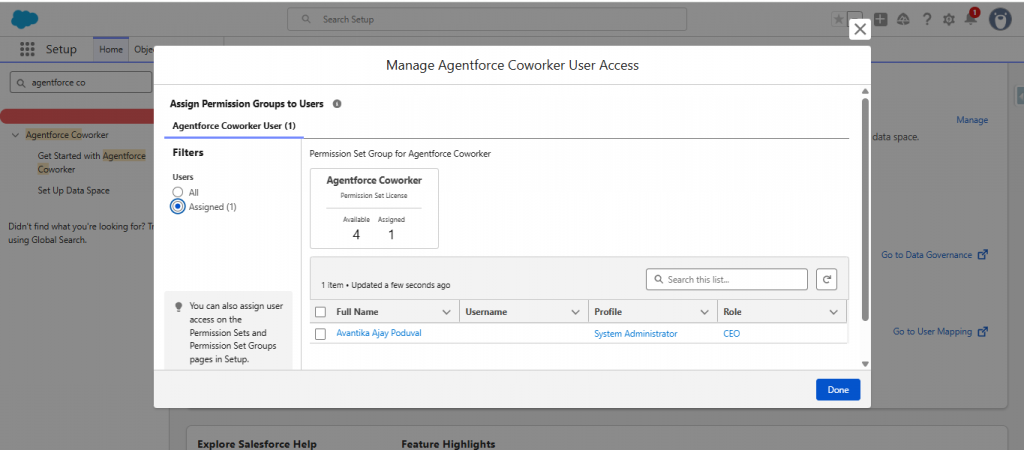Click the Explore Salesforce Help heading
Viewport: 1024px width, 450px height.
pyautogui.click(x=257, y=444)
